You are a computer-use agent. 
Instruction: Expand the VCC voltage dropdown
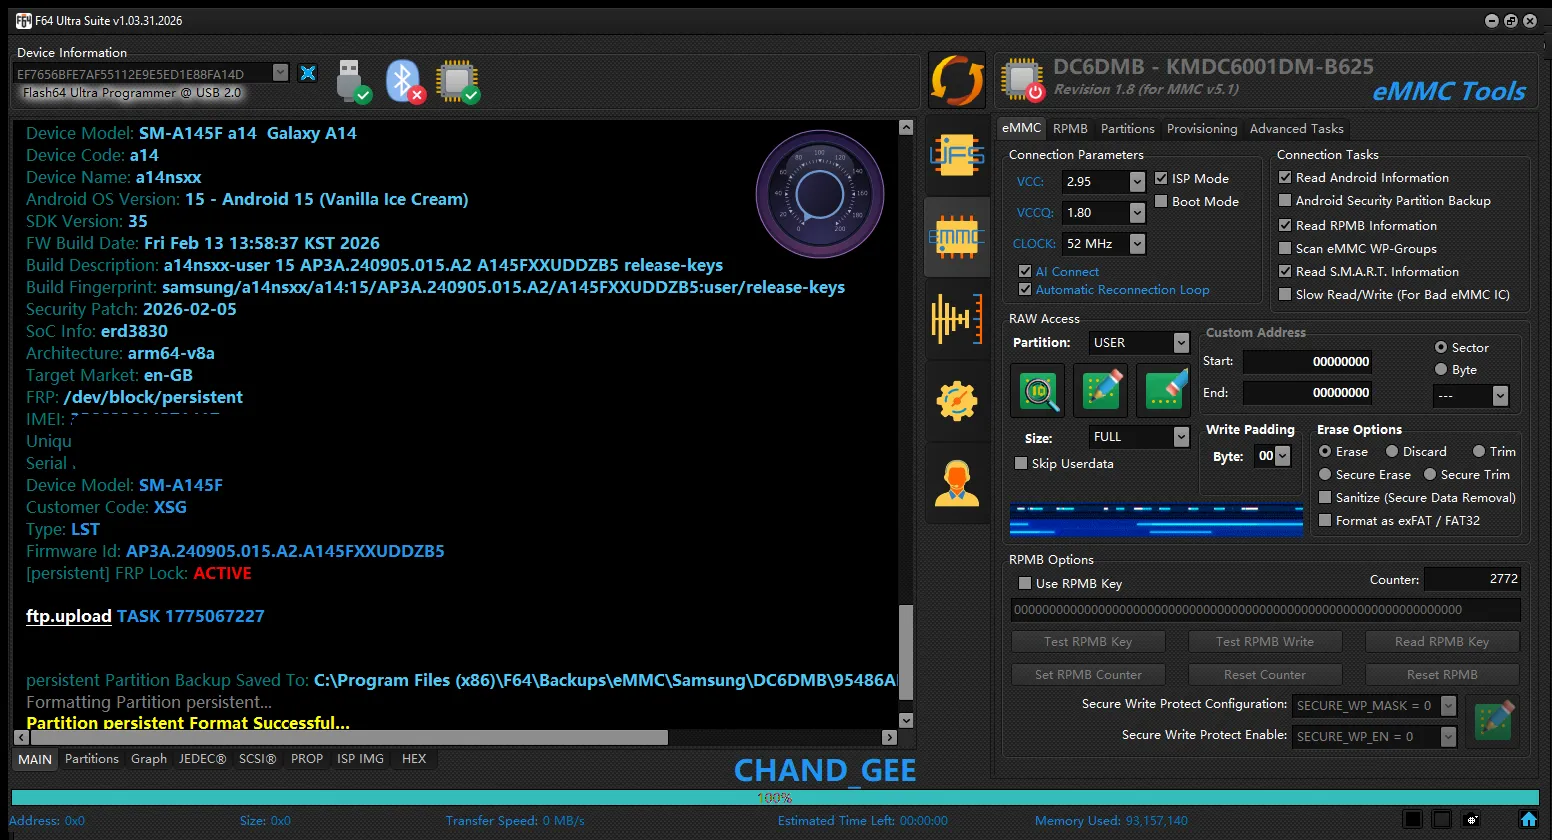click(x=1137, y=181)
